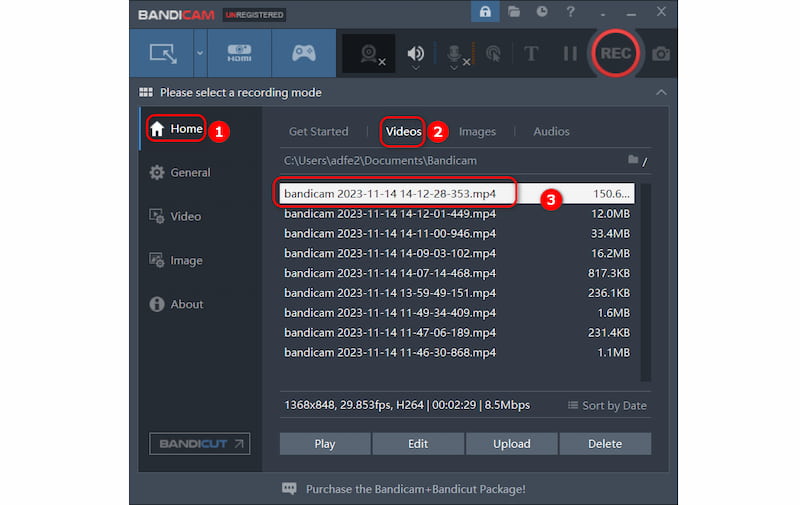Open the General settings section

click(189, 172)
